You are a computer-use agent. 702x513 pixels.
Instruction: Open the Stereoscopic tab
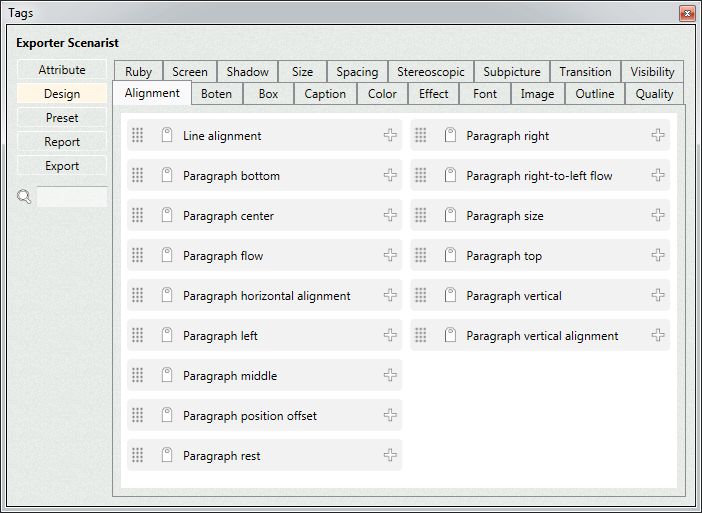pos(431,72)
